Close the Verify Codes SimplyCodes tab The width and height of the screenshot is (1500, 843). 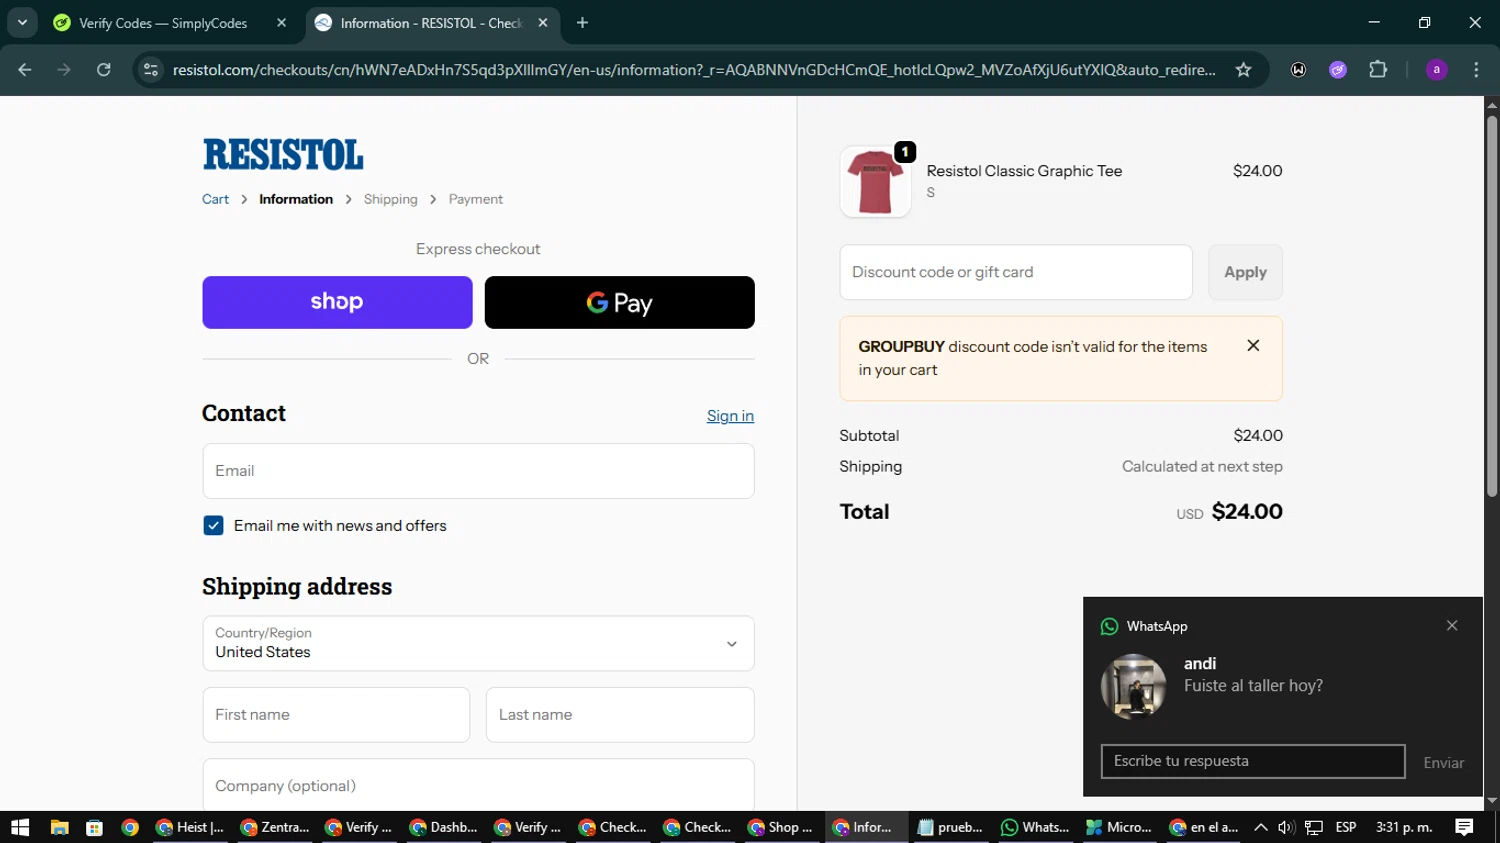(x=281, y=23)
